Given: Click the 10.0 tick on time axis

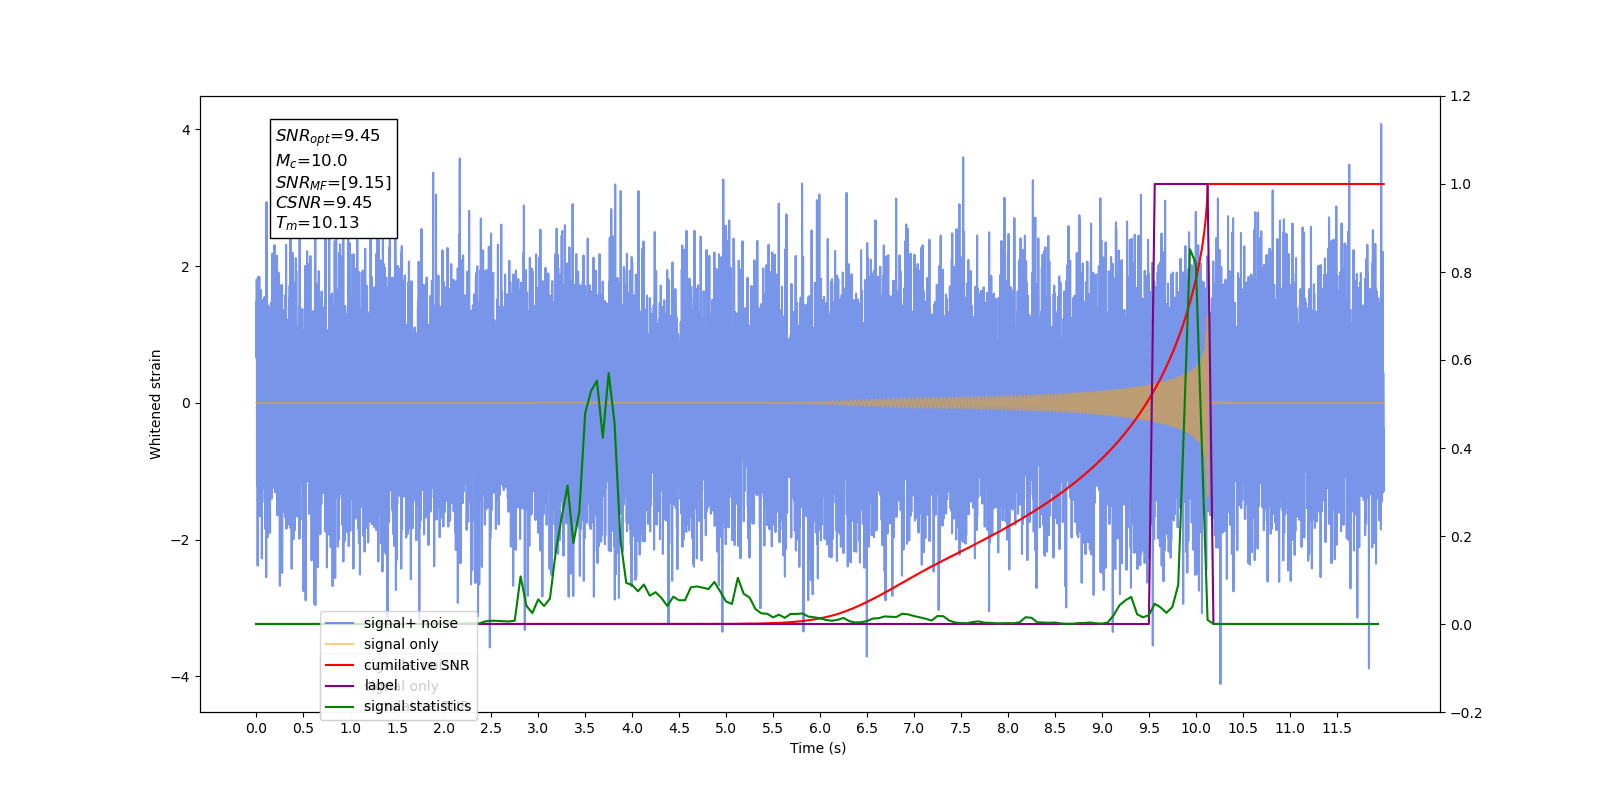Looking at the screenshot, I should [x=1196, y=728].
